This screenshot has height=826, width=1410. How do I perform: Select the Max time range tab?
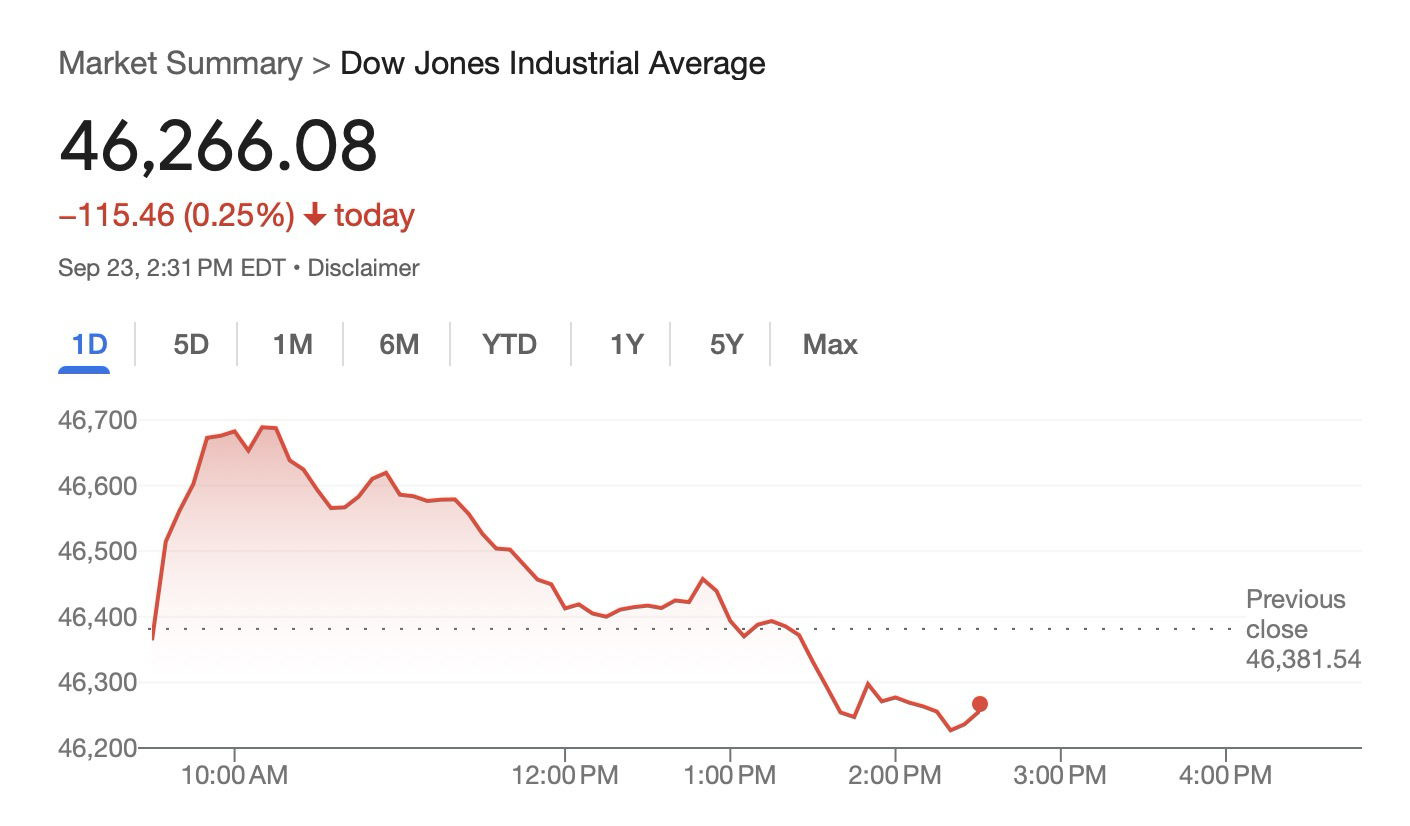pos(830,345)
